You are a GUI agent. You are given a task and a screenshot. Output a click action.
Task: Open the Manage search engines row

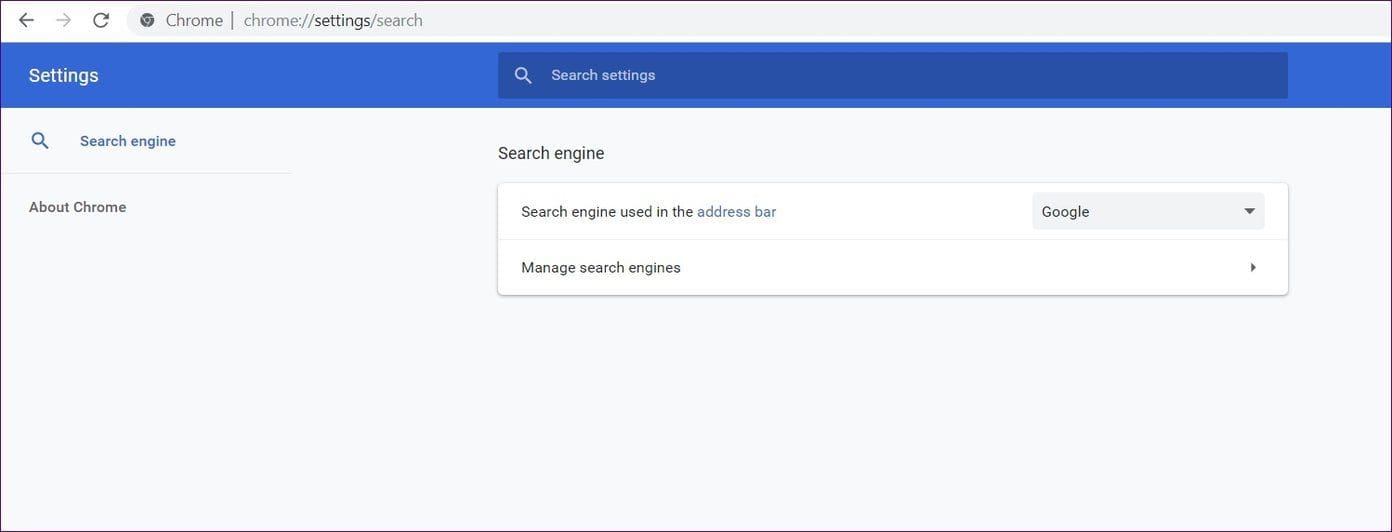coord(893,267)
